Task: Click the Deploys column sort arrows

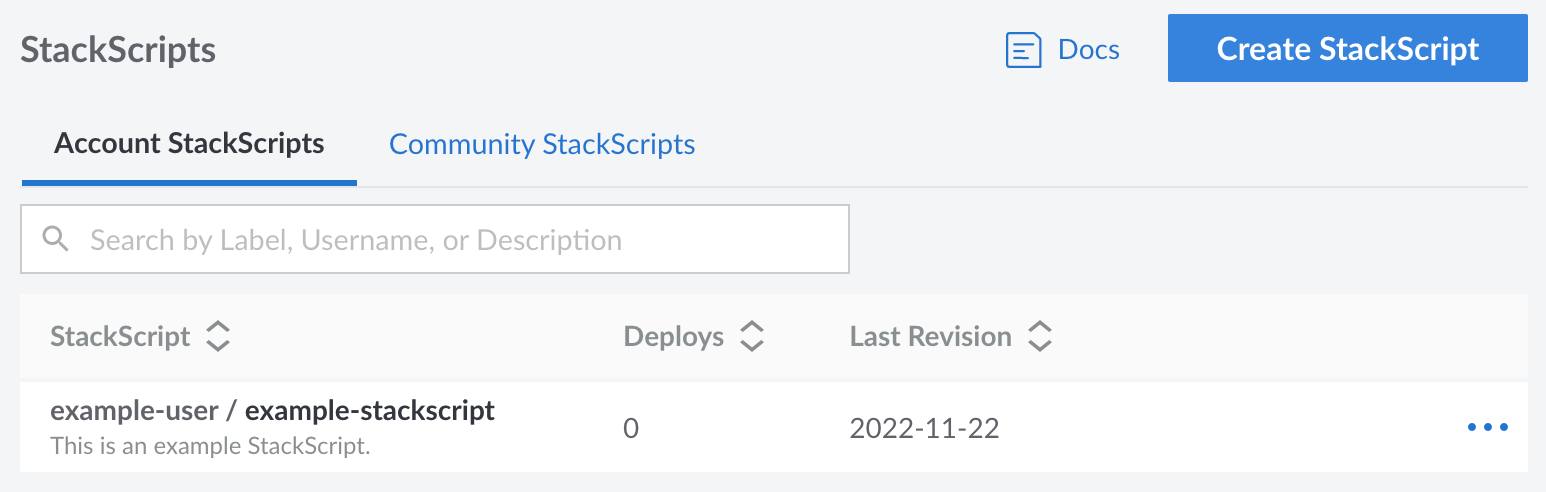Action: click(751, 337)
